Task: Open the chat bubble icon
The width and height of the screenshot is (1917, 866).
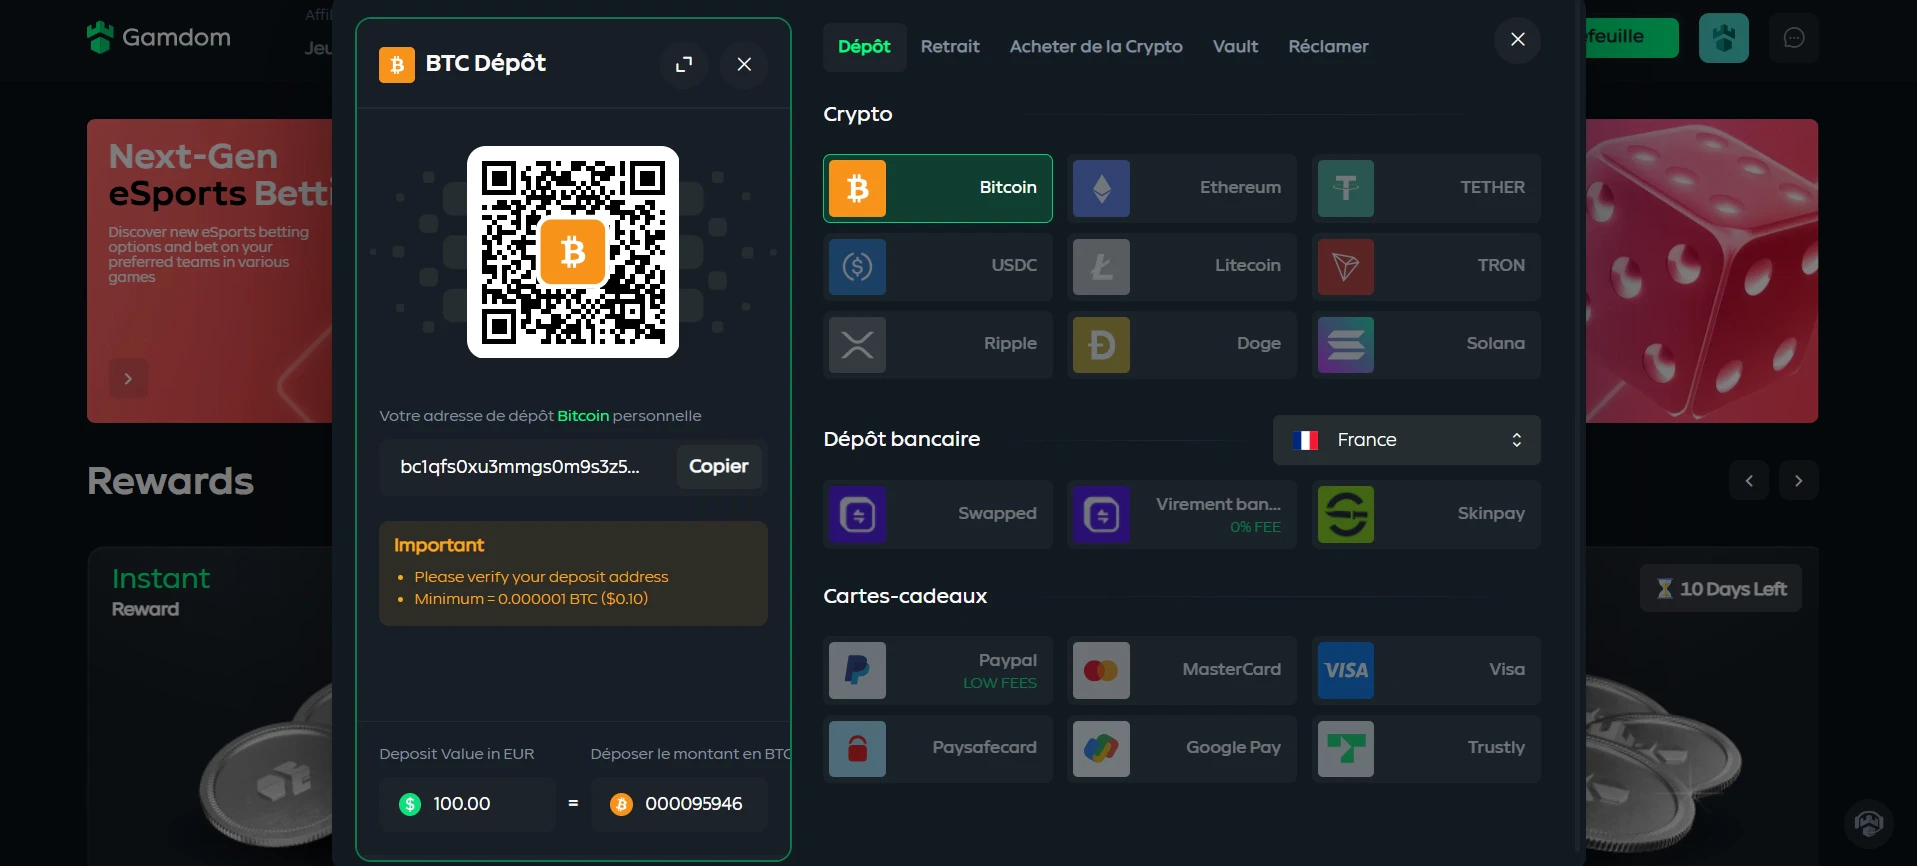Action: [1794, 38]
